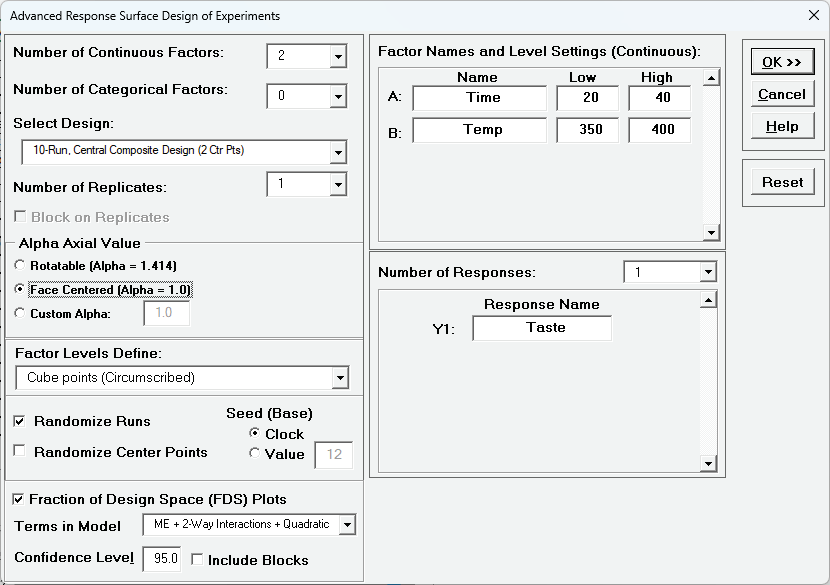Change the High value for Temp factor
Image resolution: width=830 pixels, height=585 pixels.
(658, 130)
